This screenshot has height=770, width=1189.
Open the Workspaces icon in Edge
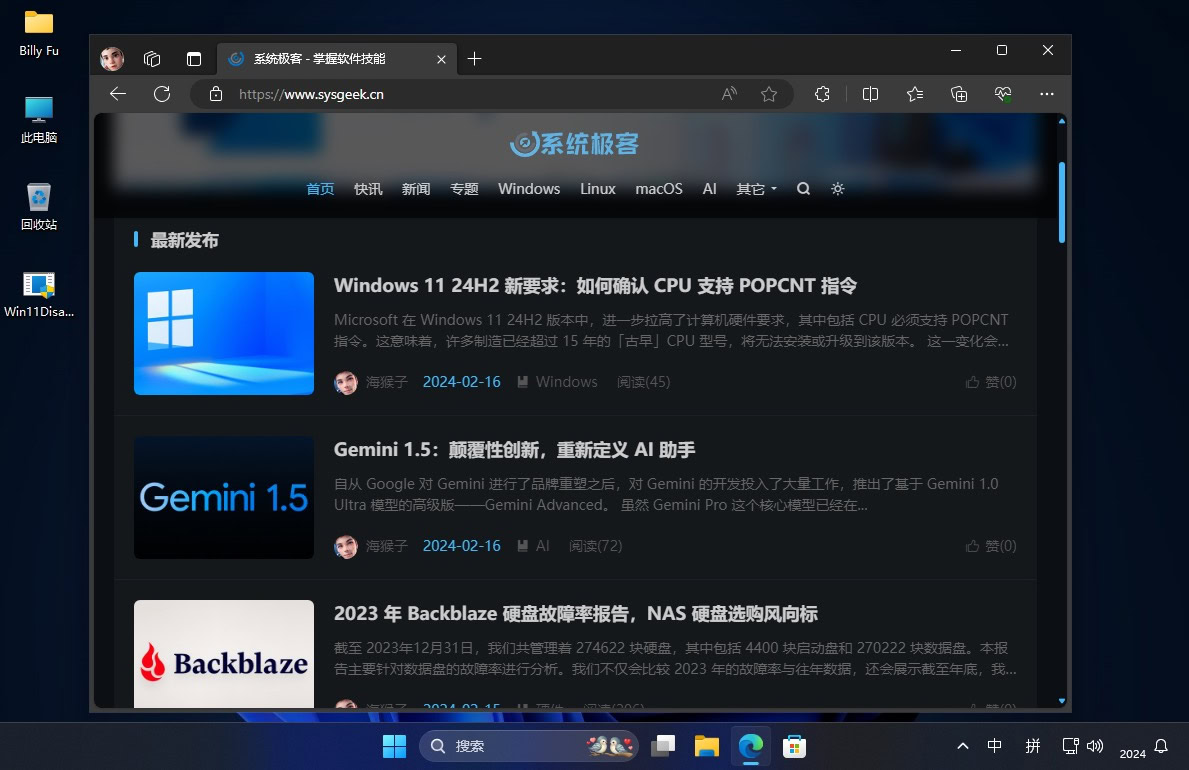[x=152, y=58]
